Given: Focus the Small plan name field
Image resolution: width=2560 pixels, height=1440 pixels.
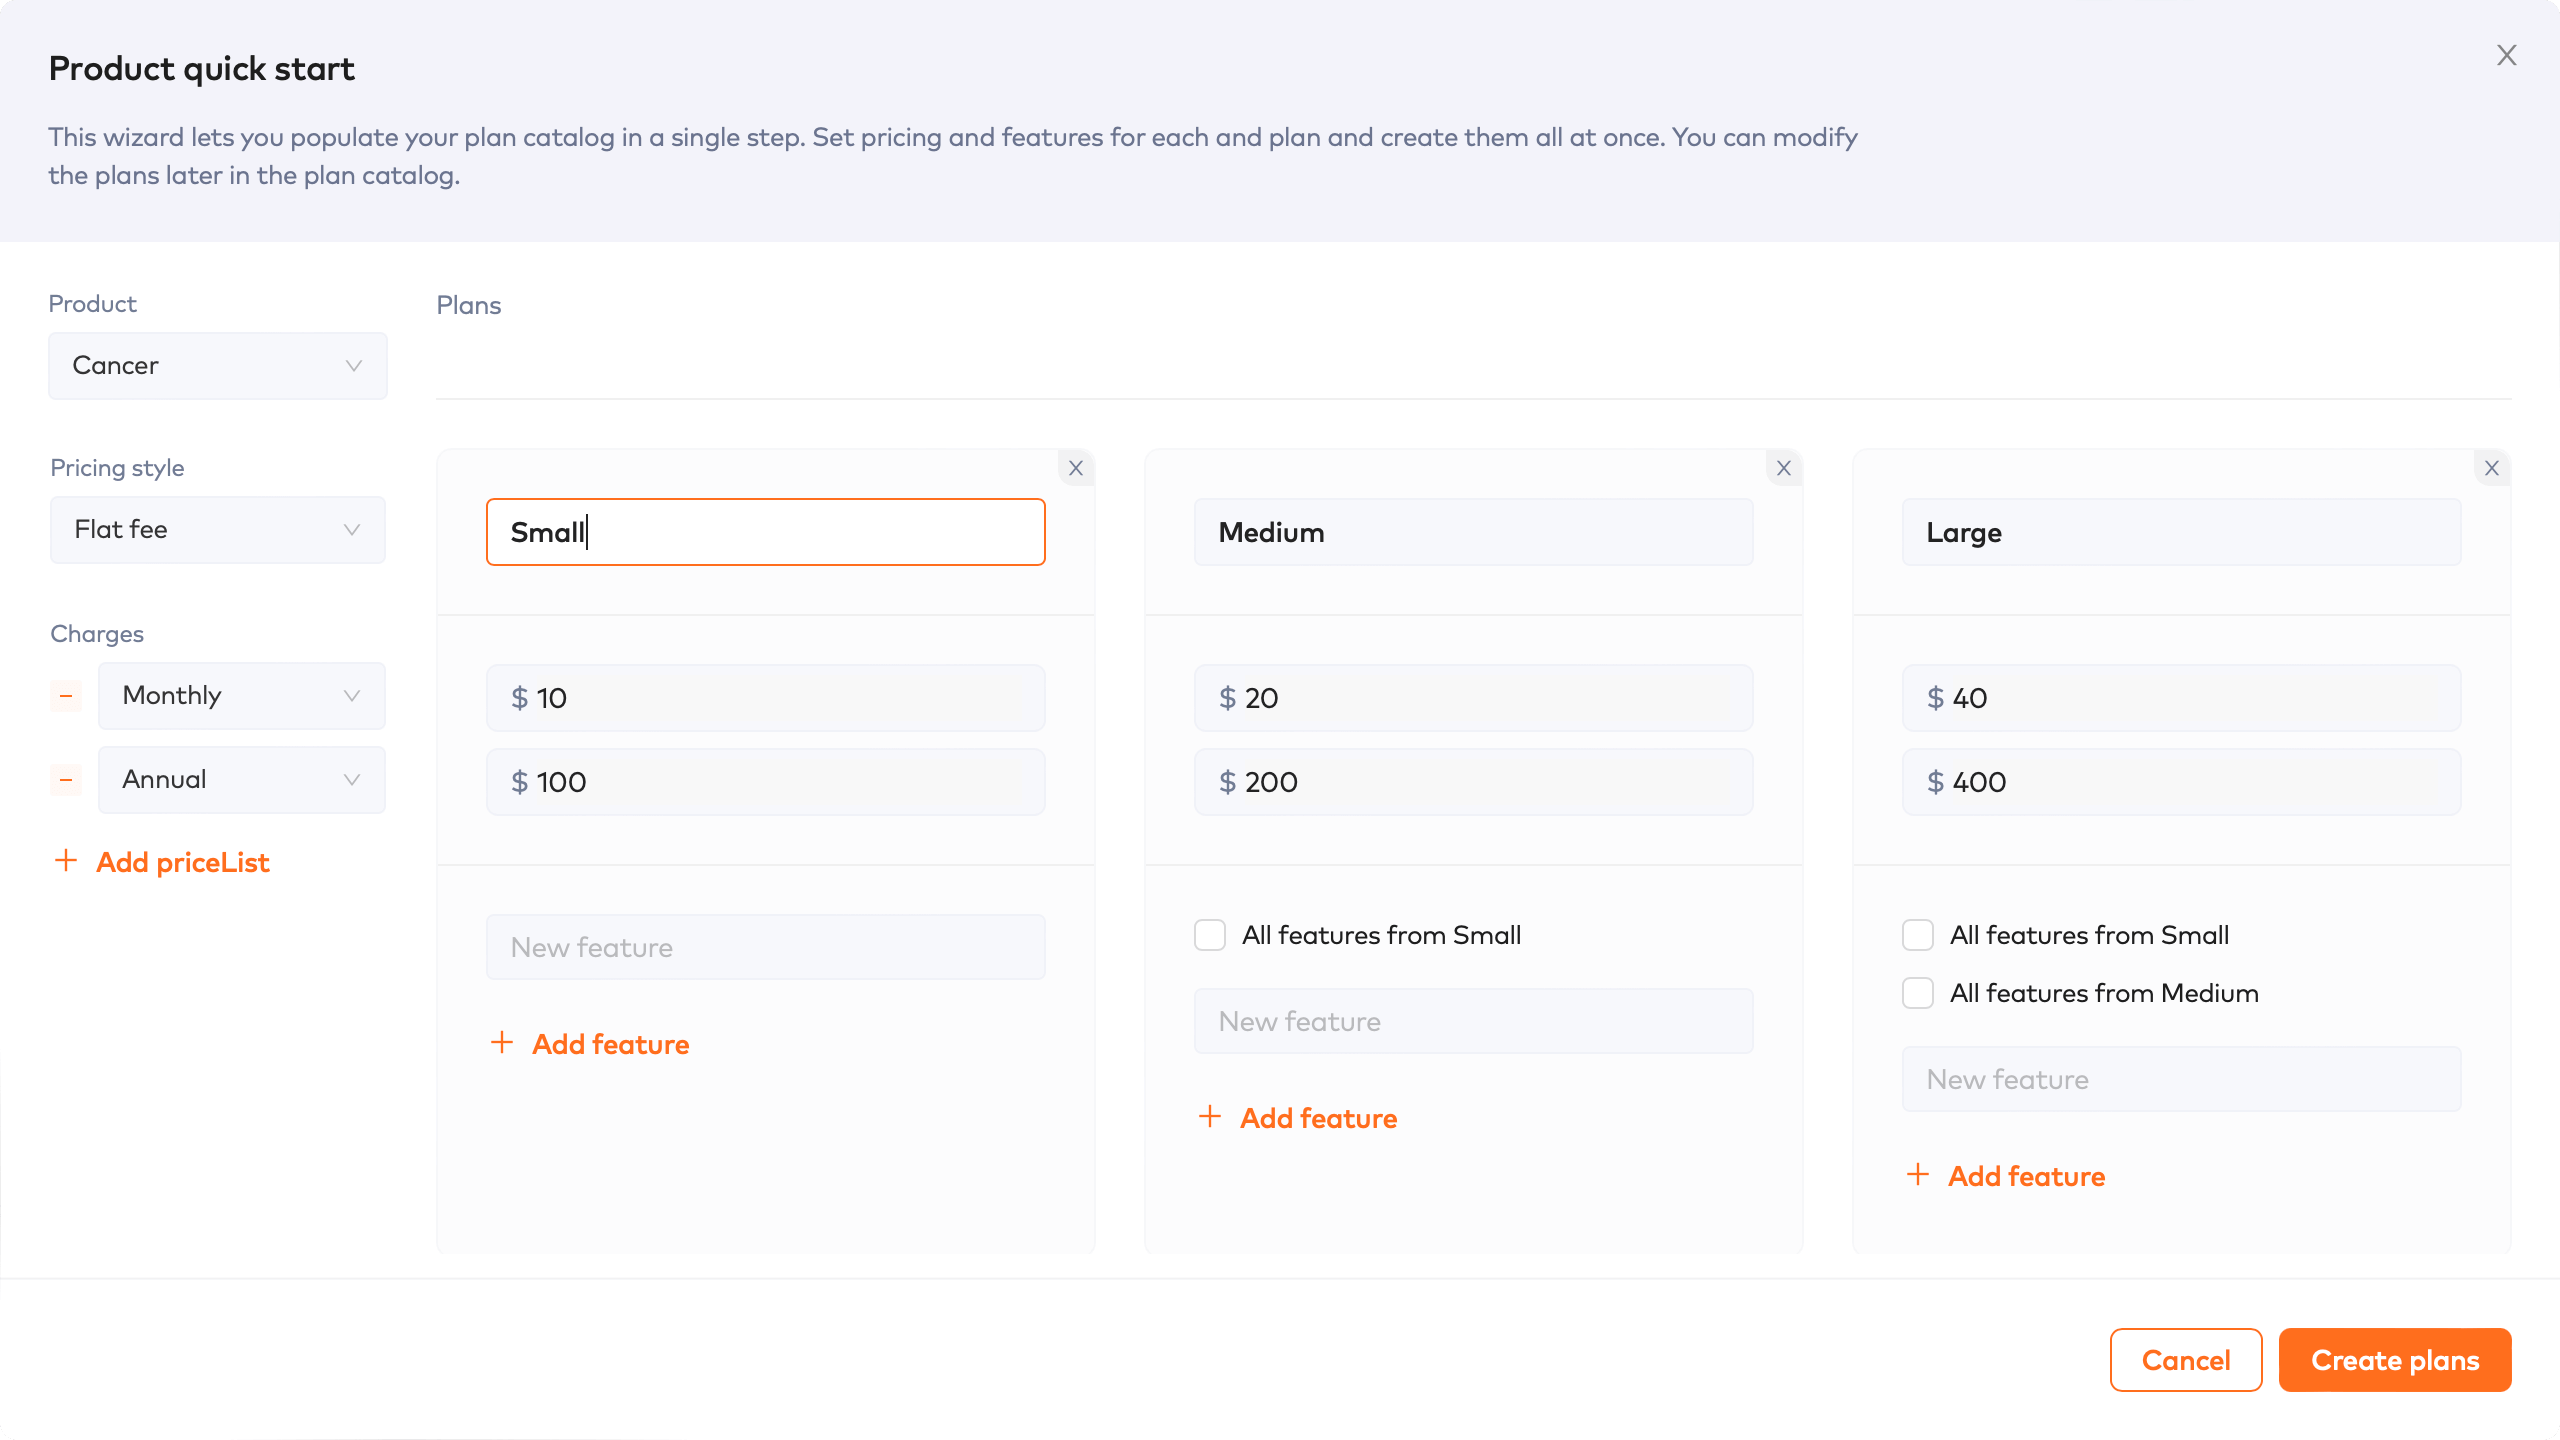Looking at the screenshot, I should [x=766, y=532].
